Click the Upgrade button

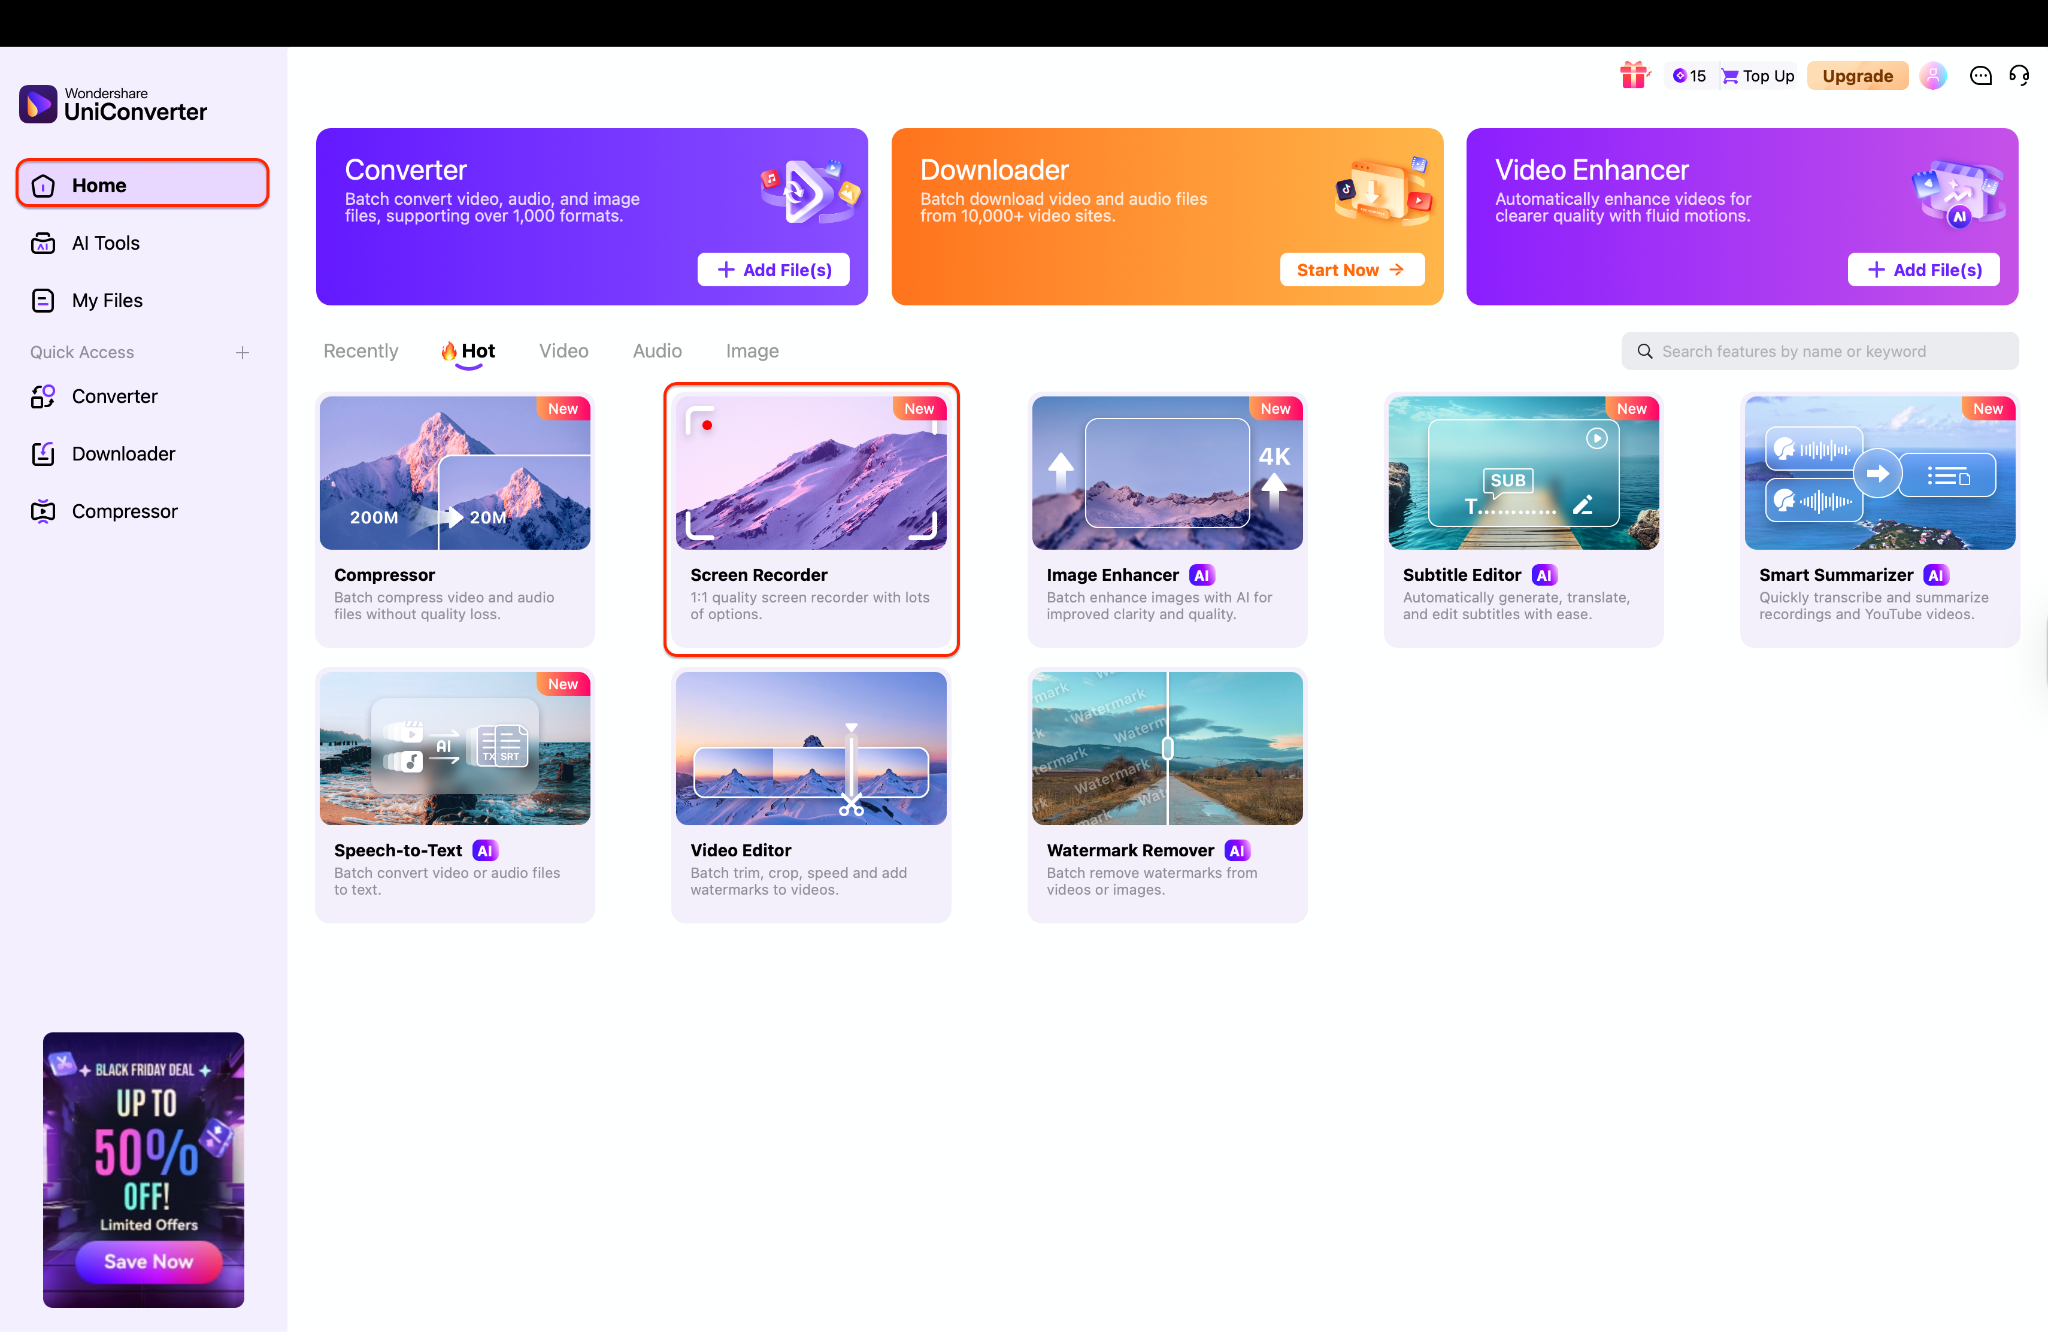(1857, 75)
